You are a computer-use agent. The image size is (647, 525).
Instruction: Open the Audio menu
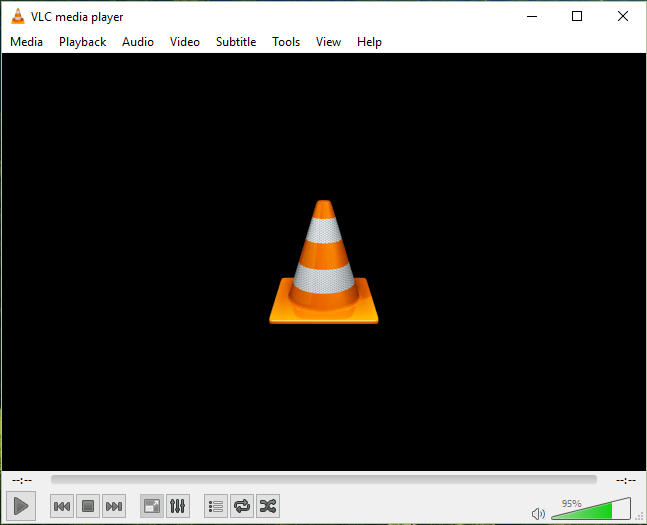(138, 42)
